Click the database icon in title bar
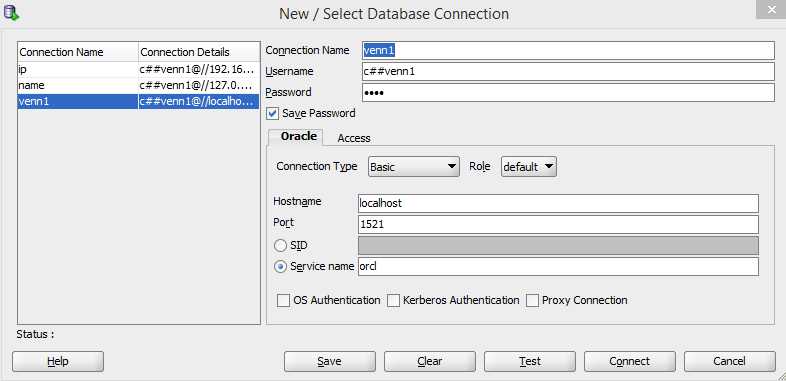Screen dimensions: 786x381 pos(11,12)
